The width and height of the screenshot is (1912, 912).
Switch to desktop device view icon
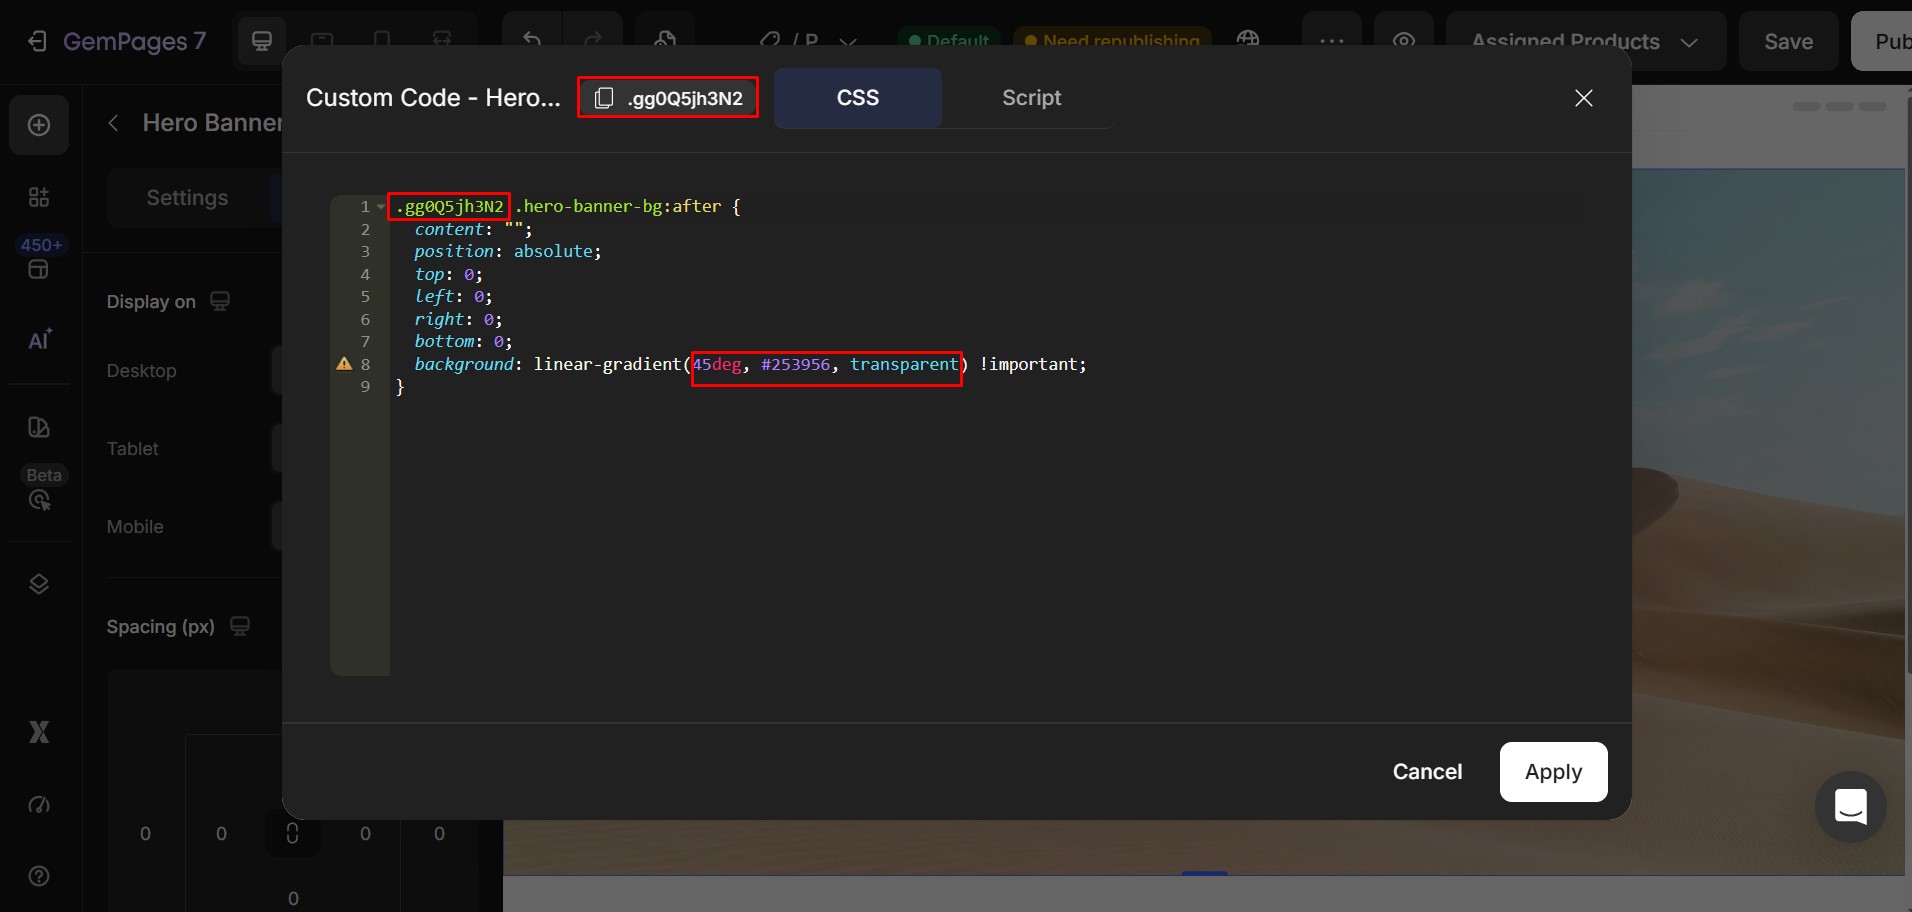tap(262, 41)
